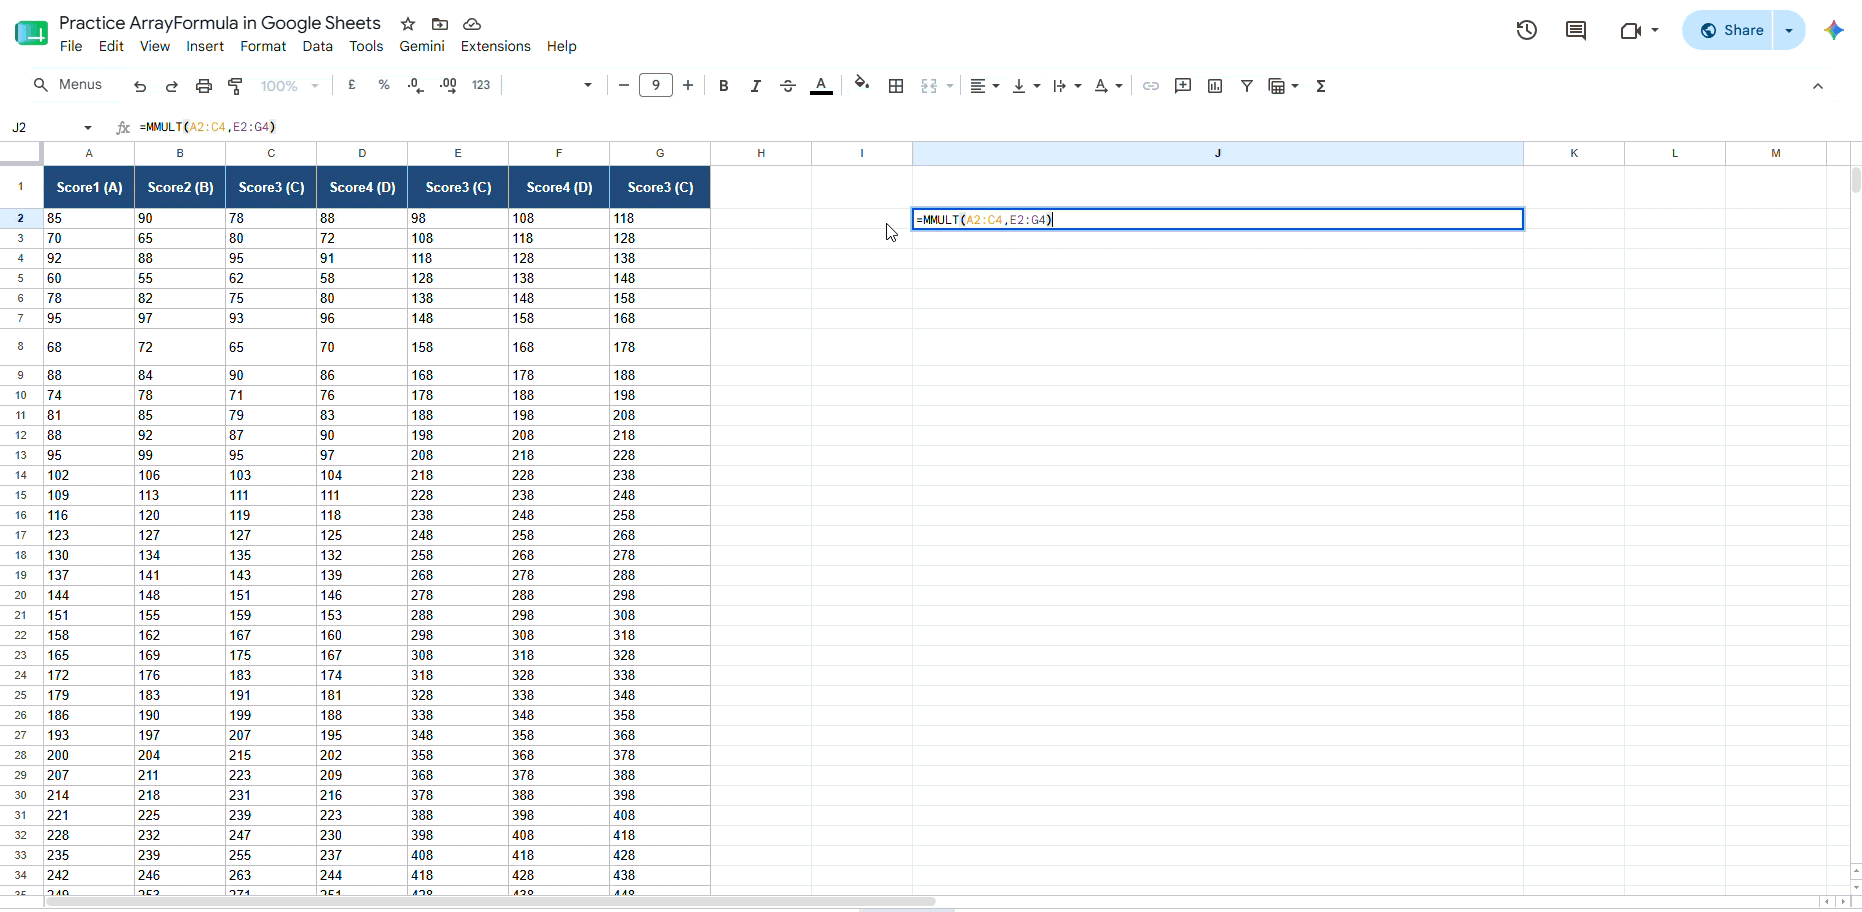Click the borders icon
Screen dimensions: 1862x912
point(896,86)
